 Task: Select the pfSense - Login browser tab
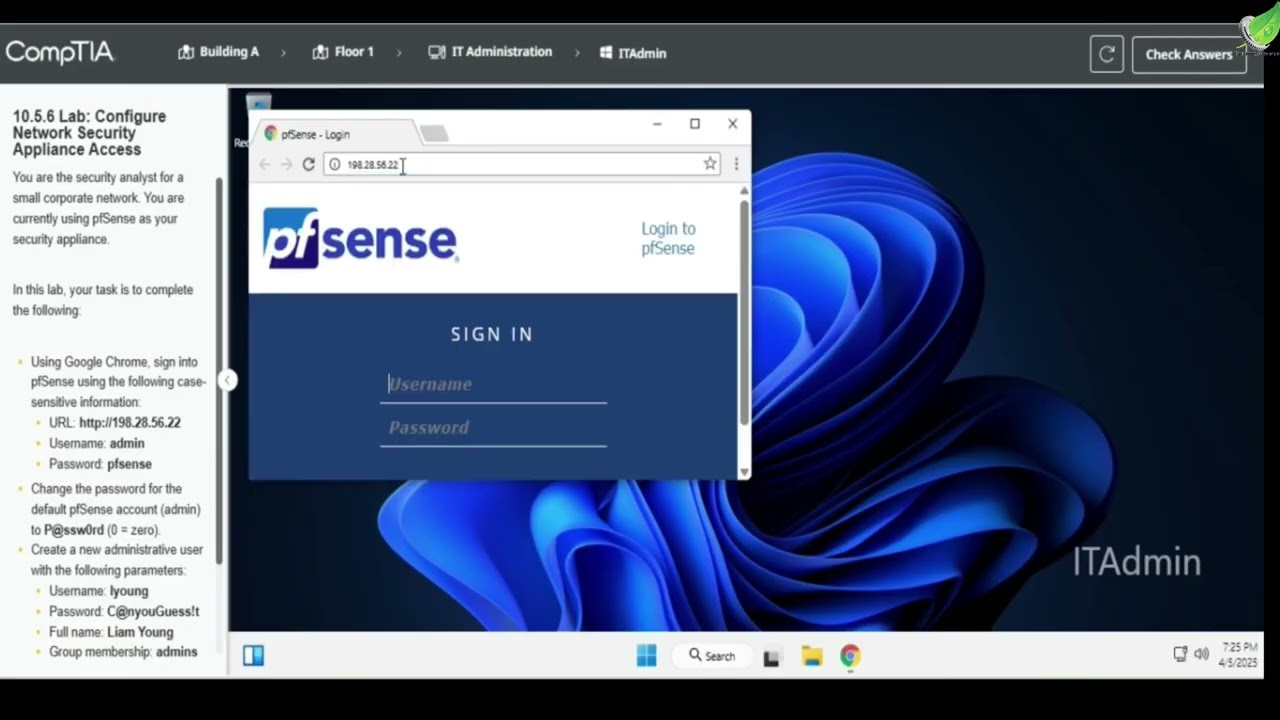pyautogui.click(x=335, y=134)
